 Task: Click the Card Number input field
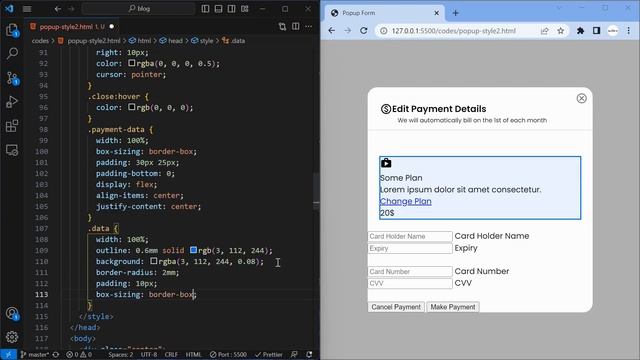click(x=410, y=271)
